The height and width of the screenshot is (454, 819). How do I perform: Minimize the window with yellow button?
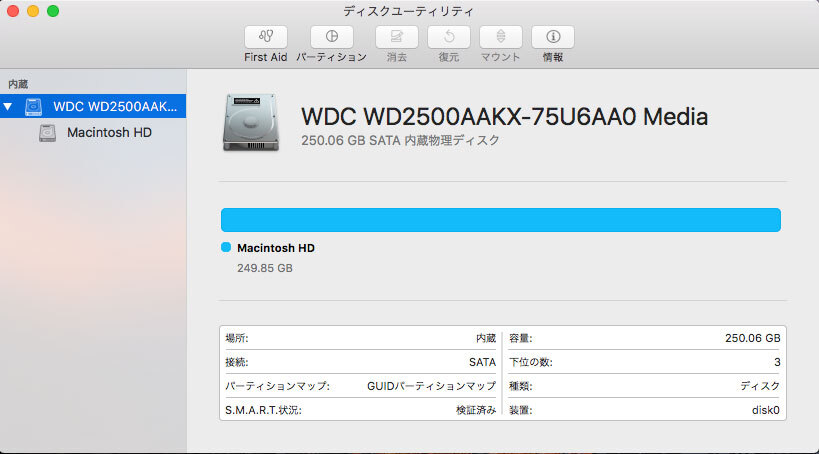tap(33, 11)
